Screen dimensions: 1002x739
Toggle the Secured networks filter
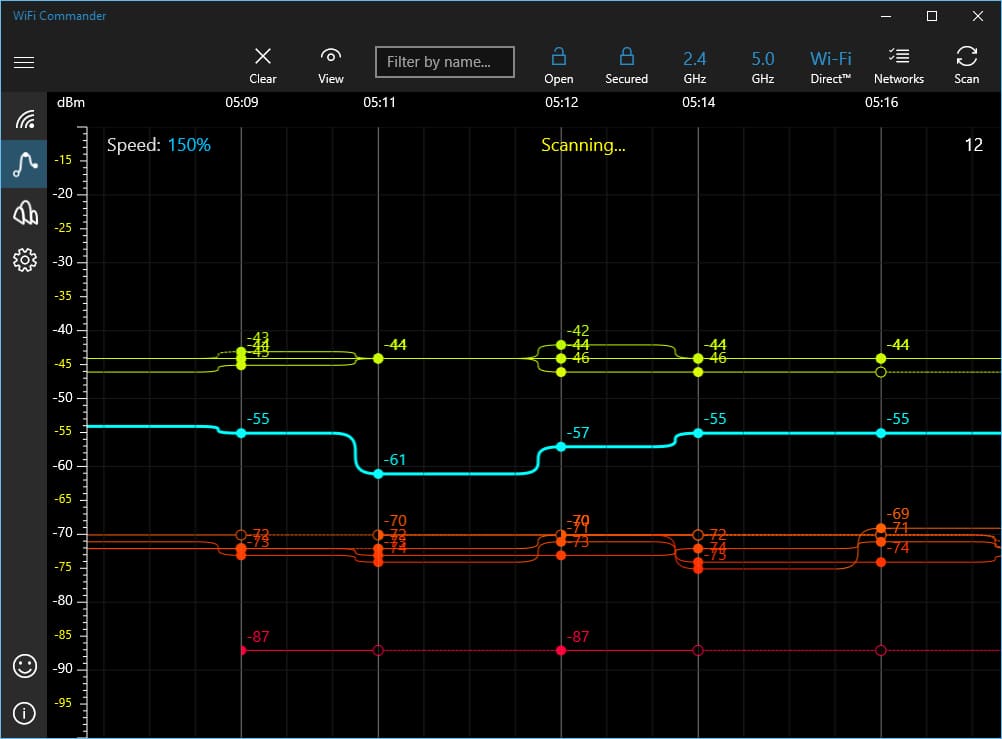(x=627, y=64)
